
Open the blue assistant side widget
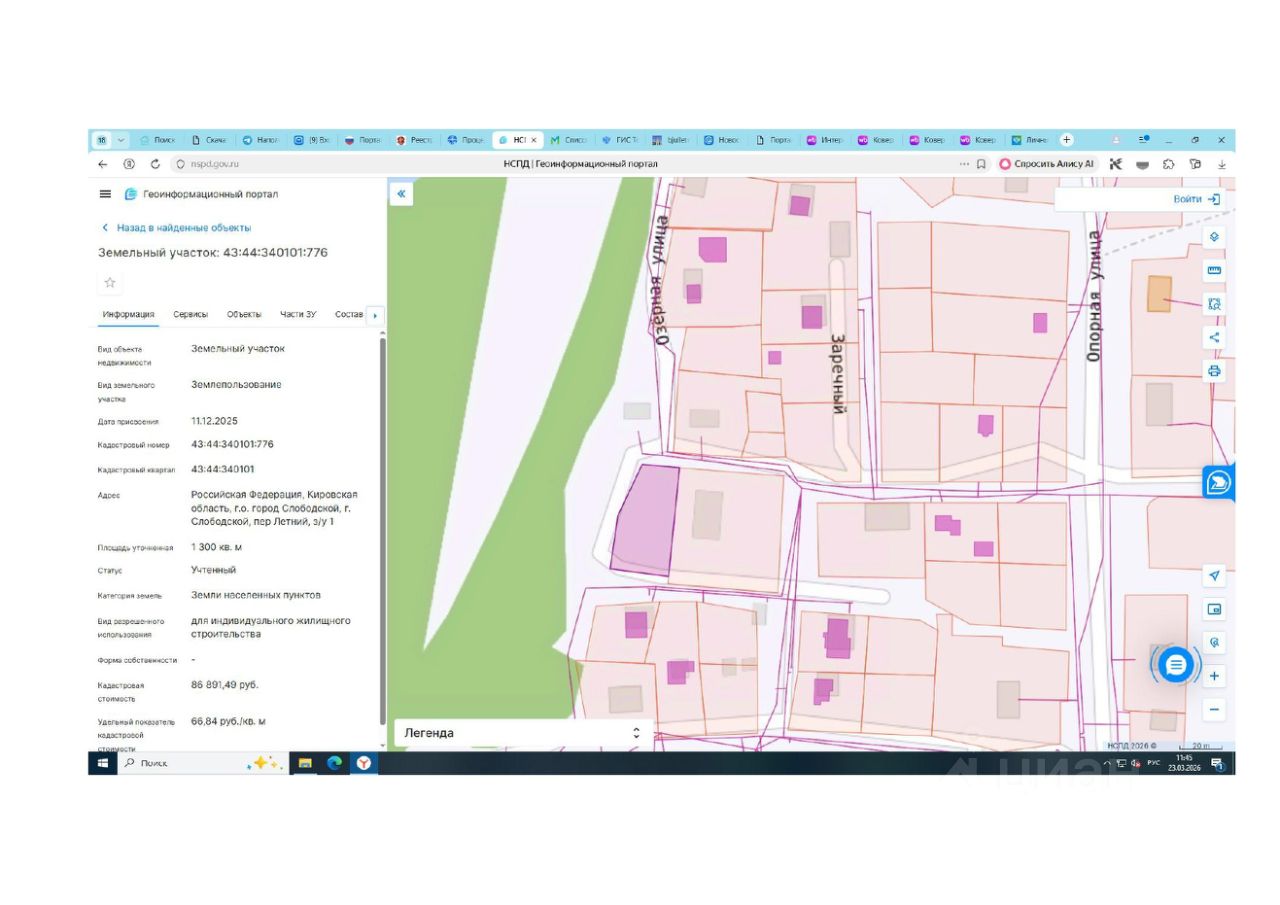click(x=1219, y=483)
